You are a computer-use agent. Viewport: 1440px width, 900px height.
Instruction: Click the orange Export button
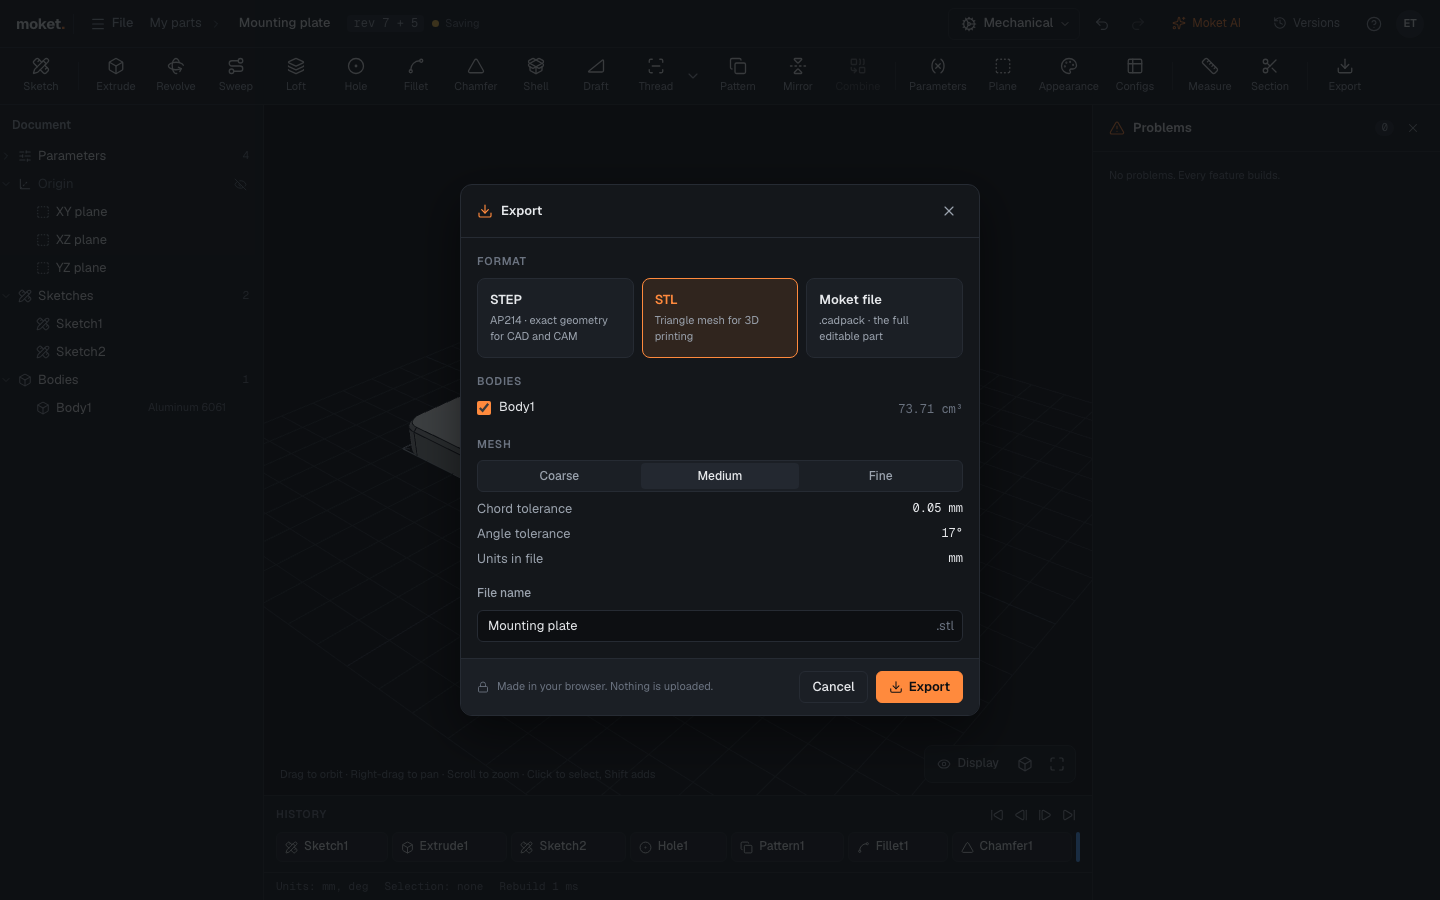[919, 687]
